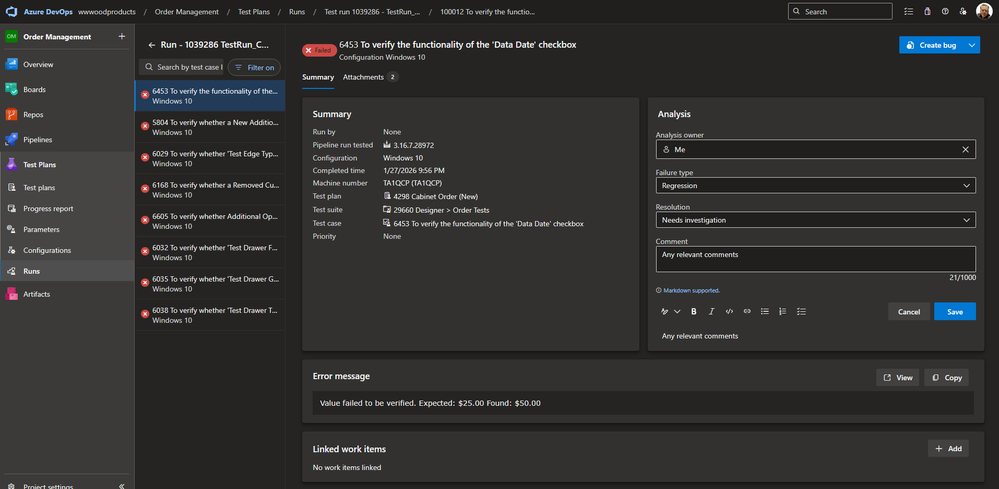Open Artifacts in the sidebar

pos(37,294)
